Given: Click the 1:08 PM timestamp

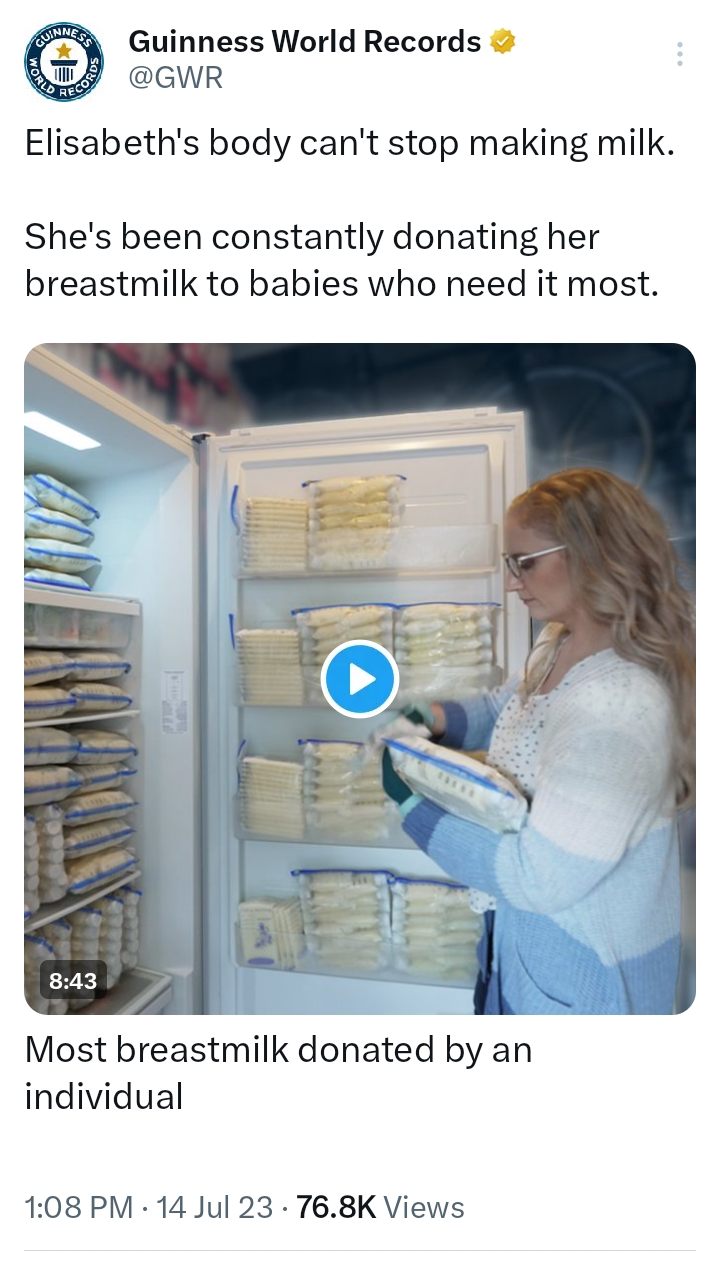Looking at the screenshot, I should pos(79,1207).
